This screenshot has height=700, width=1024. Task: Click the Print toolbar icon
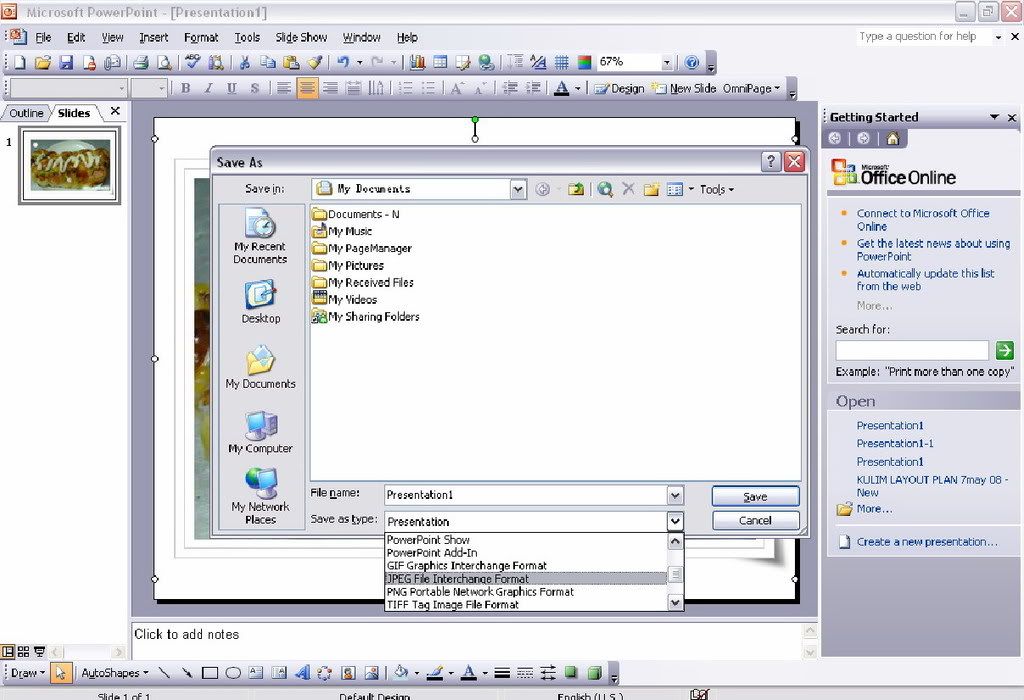click(141, 63)
